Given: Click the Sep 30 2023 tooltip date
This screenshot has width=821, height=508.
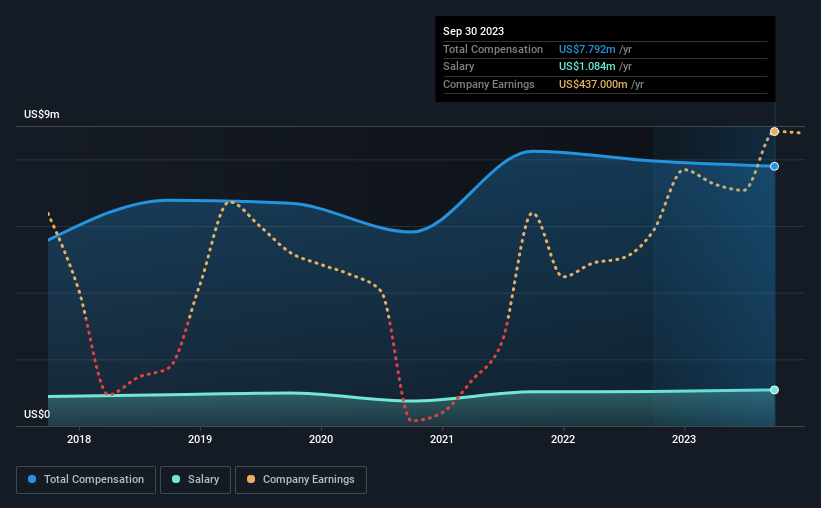Looking at the screenshot, I should [473, 31].
